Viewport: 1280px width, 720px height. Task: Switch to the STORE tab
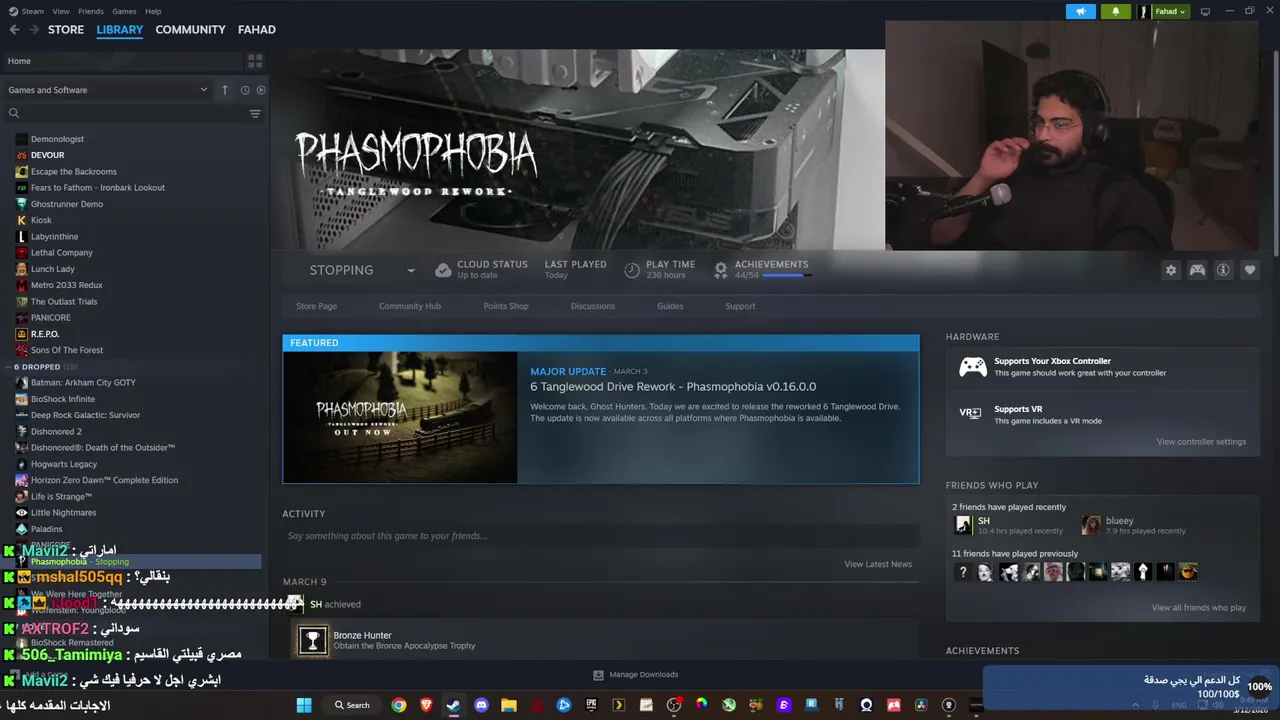point(66,30)
